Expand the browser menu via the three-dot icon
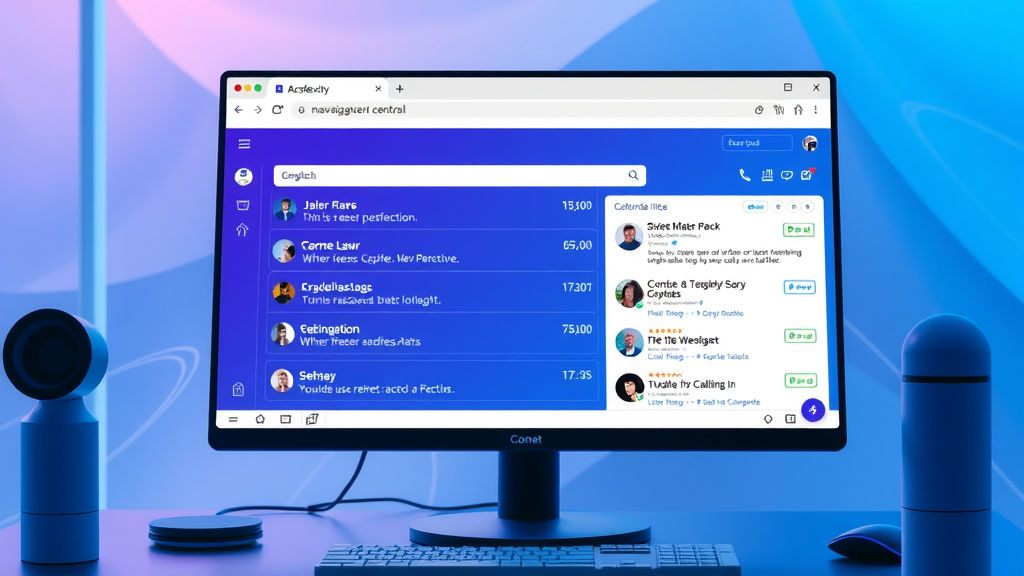The width and height of the screenshot is (1024, 576). 815,110
